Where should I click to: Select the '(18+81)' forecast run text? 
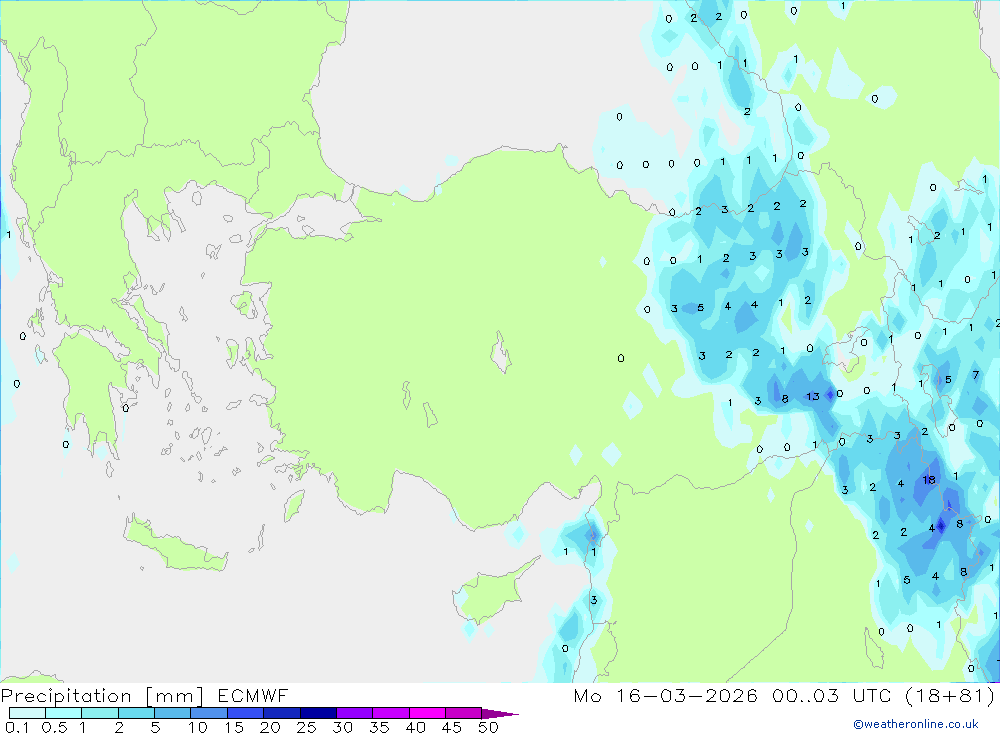click(x=950, y=695)
